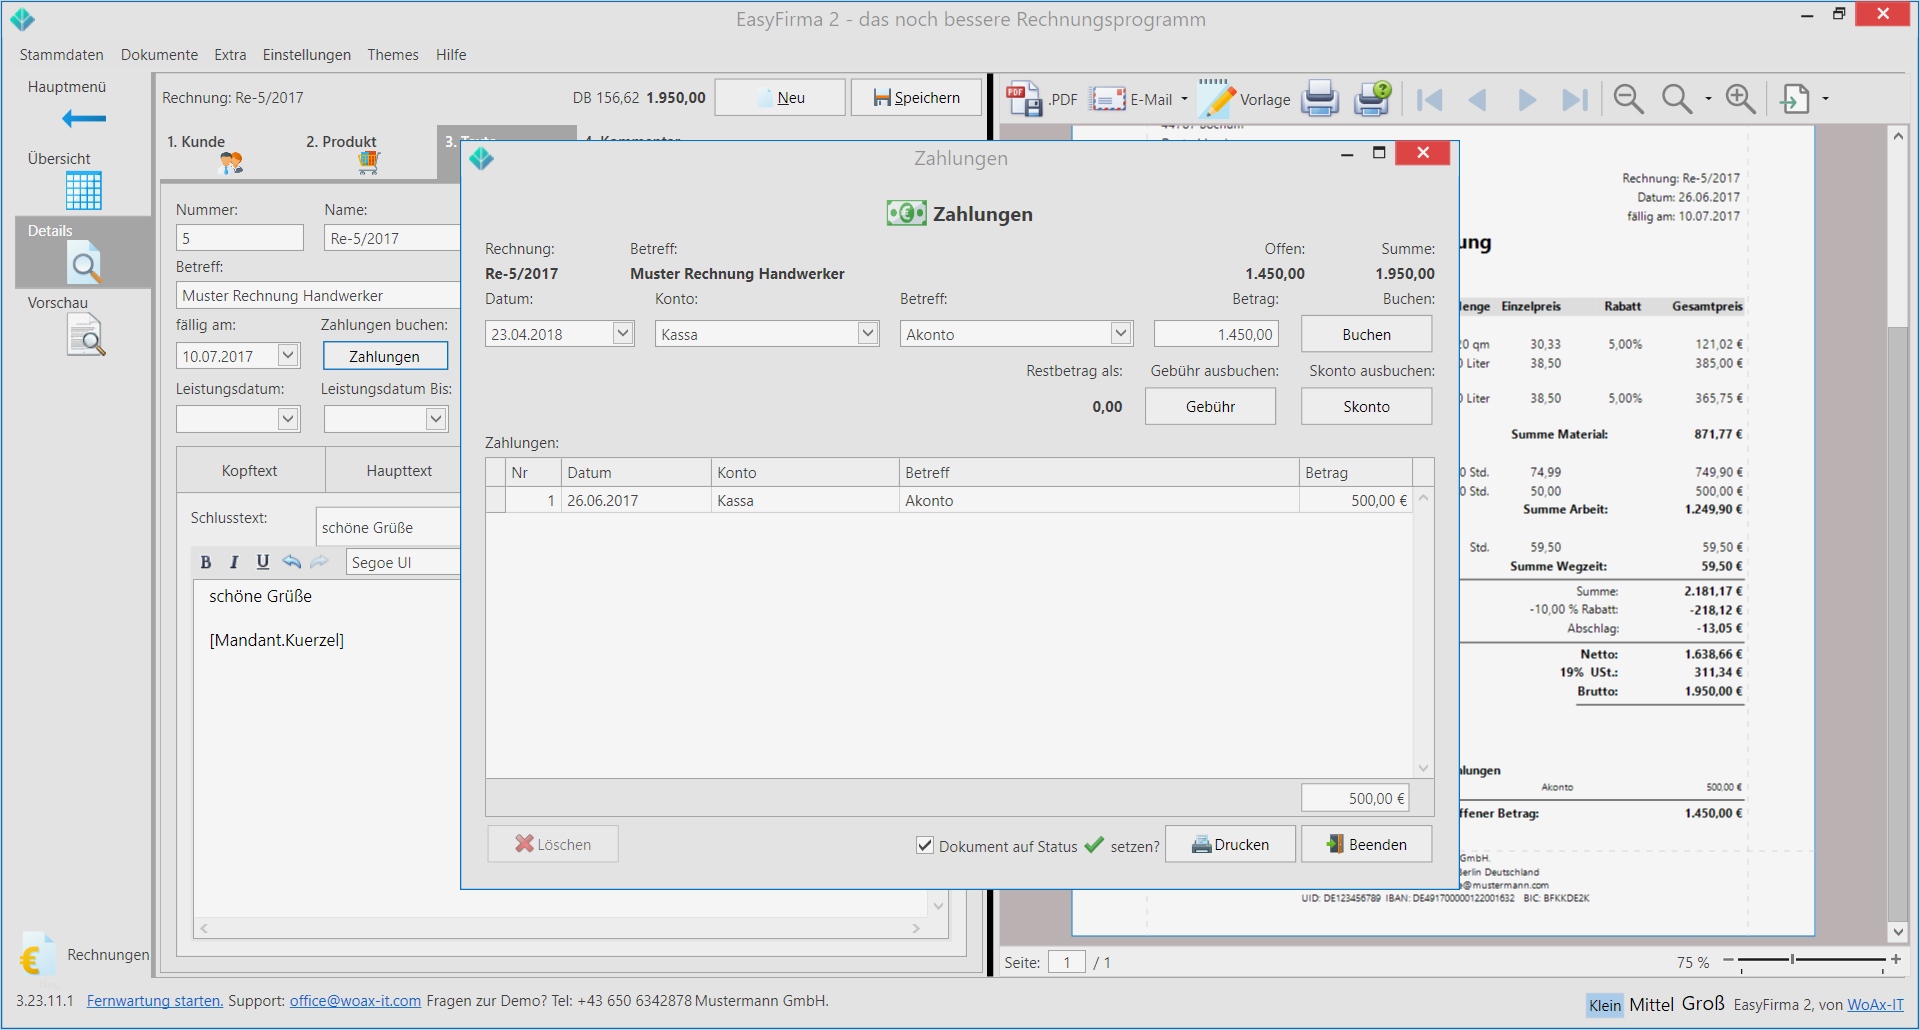The height and width of the screenshot is (1030, 1920).
Task: Click the zoom in magnifier icon
Action: [1740, 98]
